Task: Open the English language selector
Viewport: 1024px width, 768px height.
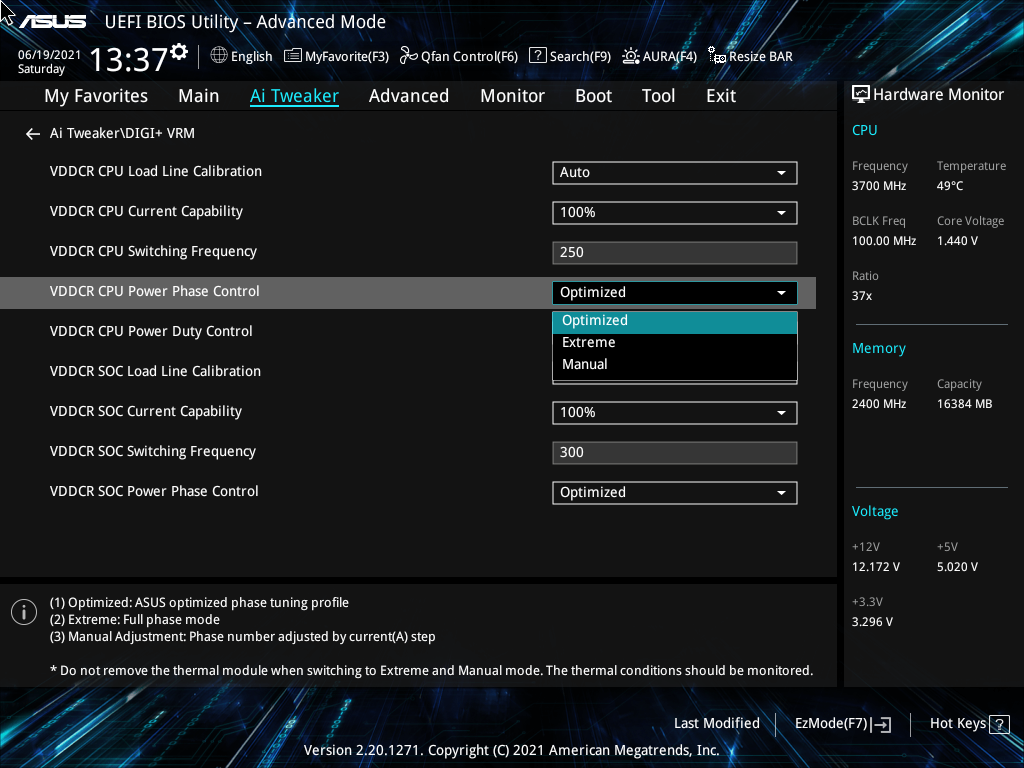Action: 241,56
